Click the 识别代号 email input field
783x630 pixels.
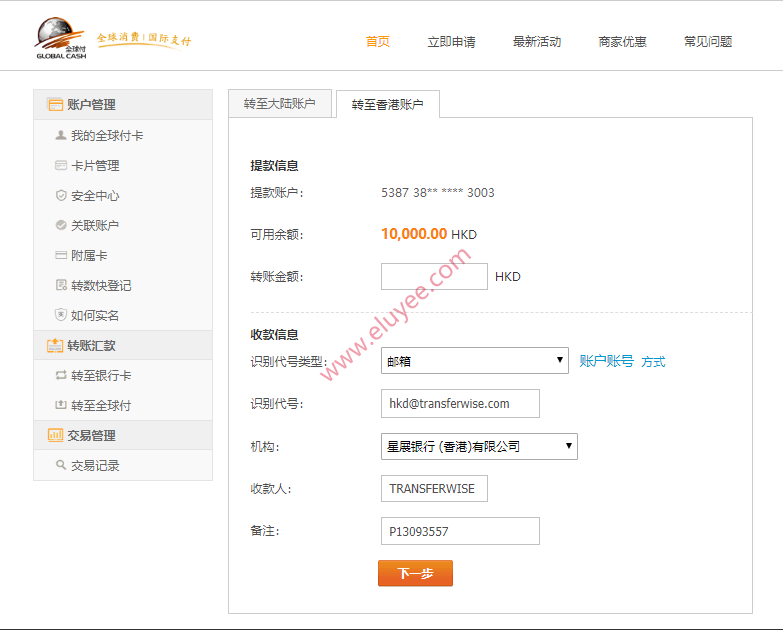(460, 403)
